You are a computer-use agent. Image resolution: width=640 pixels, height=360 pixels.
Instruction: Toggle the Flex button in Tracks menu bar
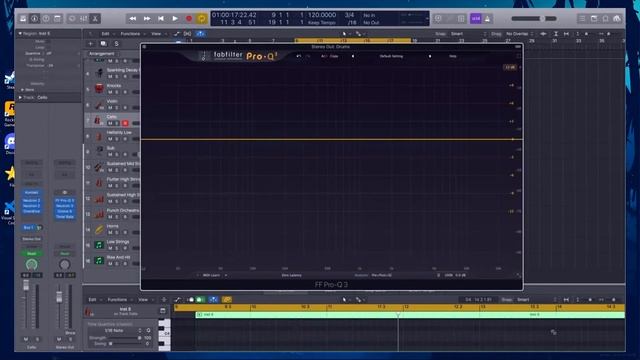tap(187, 34)
